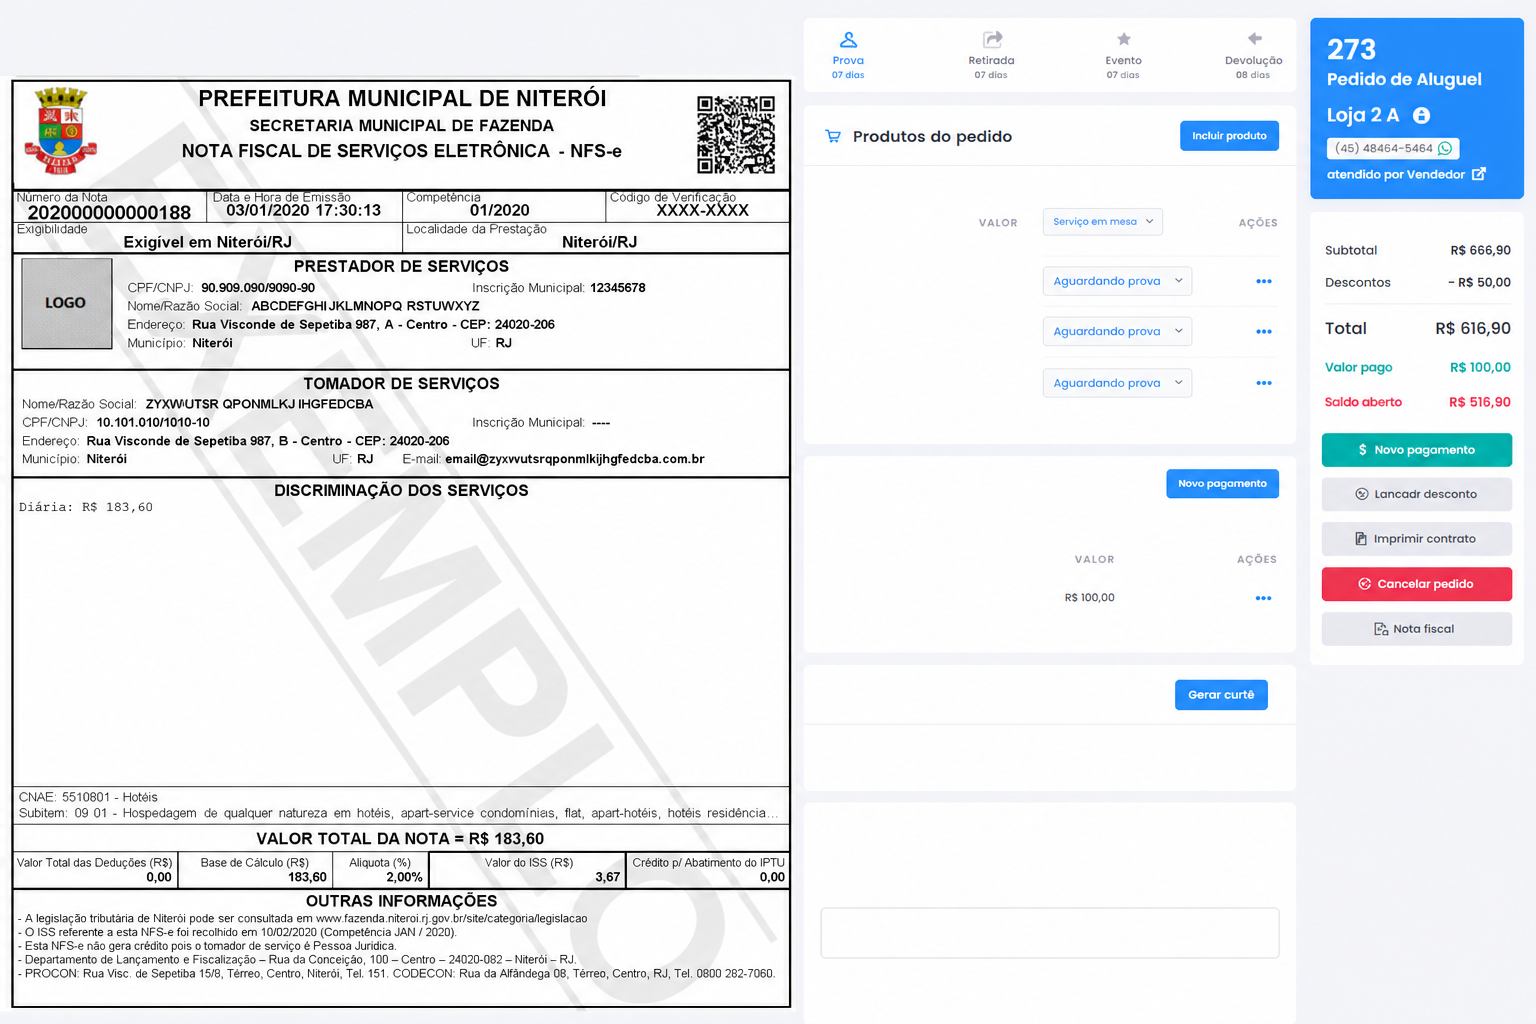Open the Serviço em mesa dropdown
Viewport: 1536px width, 1024px height.
[x=1102, y=222]
